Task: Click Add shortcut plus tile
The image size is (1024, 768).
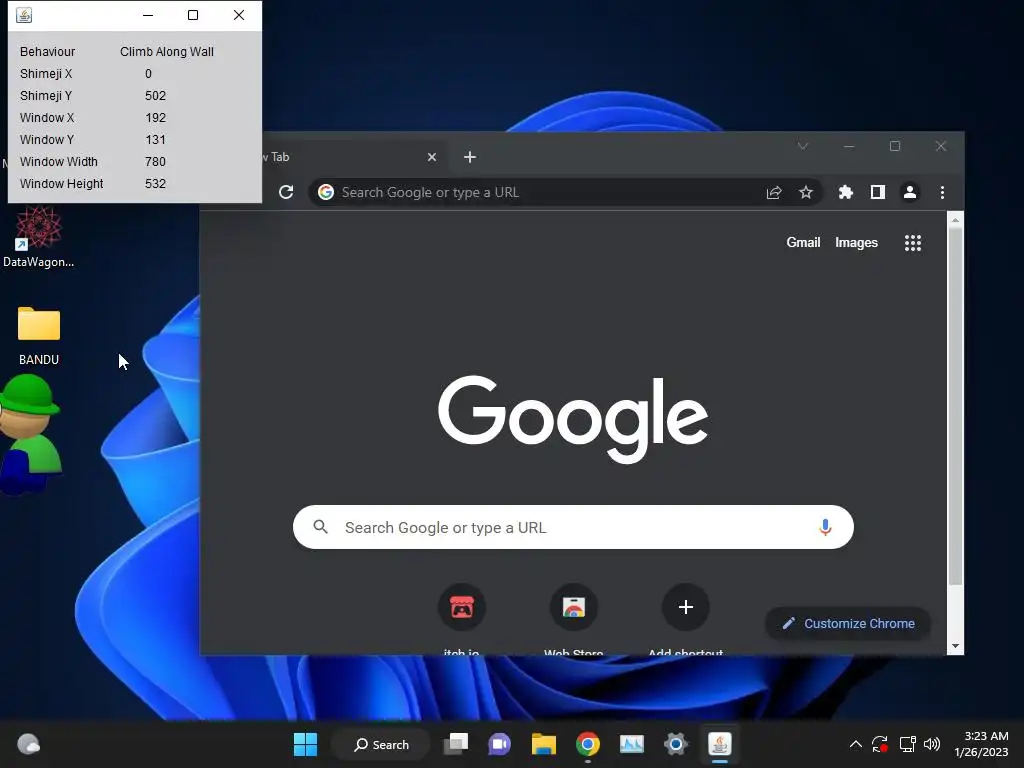Action: point(686,607)
